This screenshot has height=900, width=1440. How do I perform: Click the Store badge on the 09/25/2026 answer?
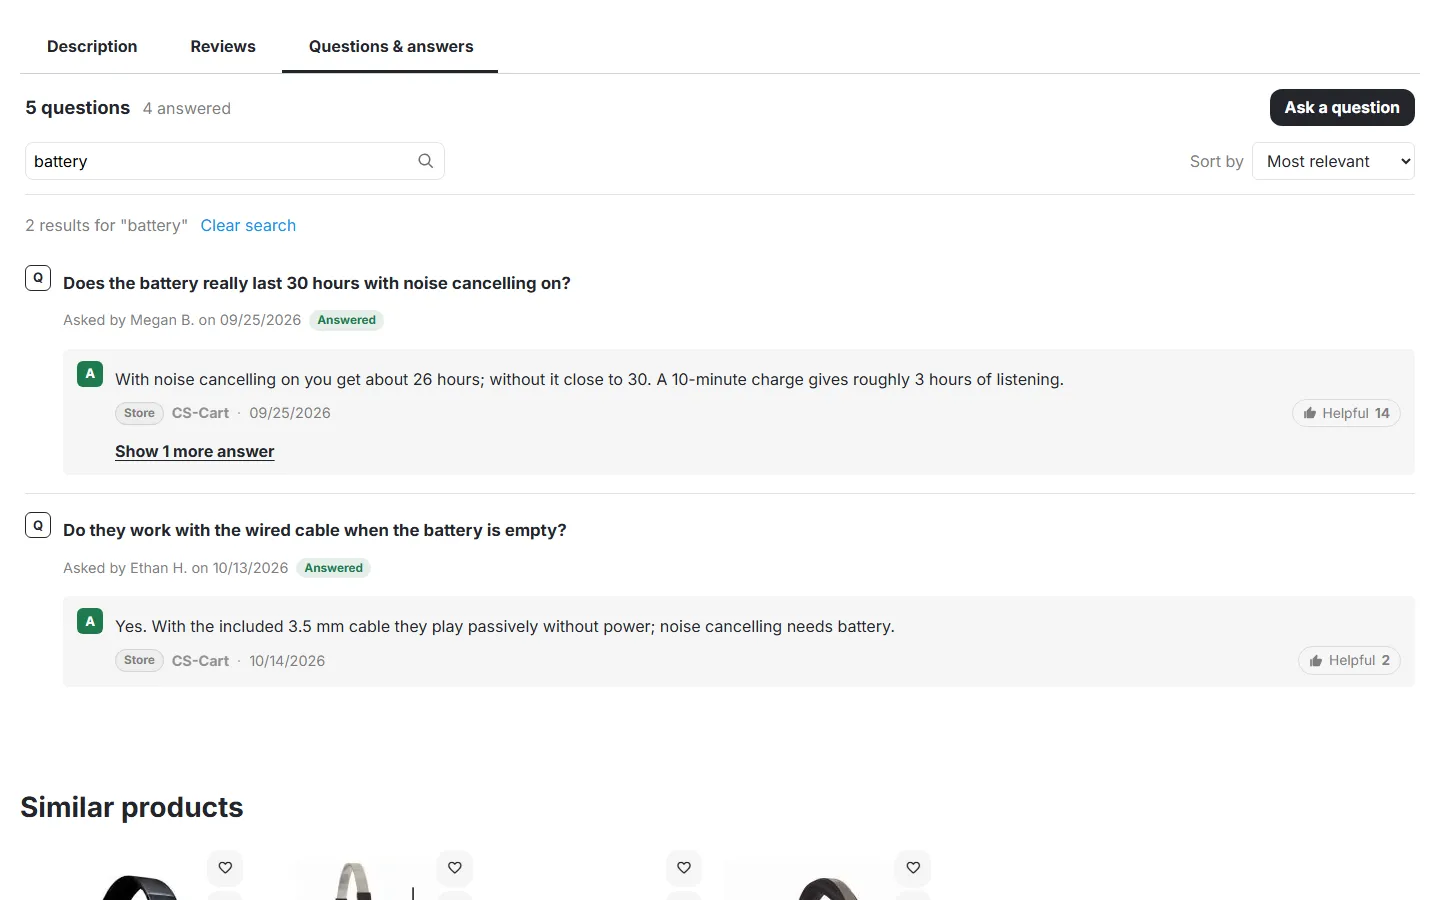(x=139, y=413)
